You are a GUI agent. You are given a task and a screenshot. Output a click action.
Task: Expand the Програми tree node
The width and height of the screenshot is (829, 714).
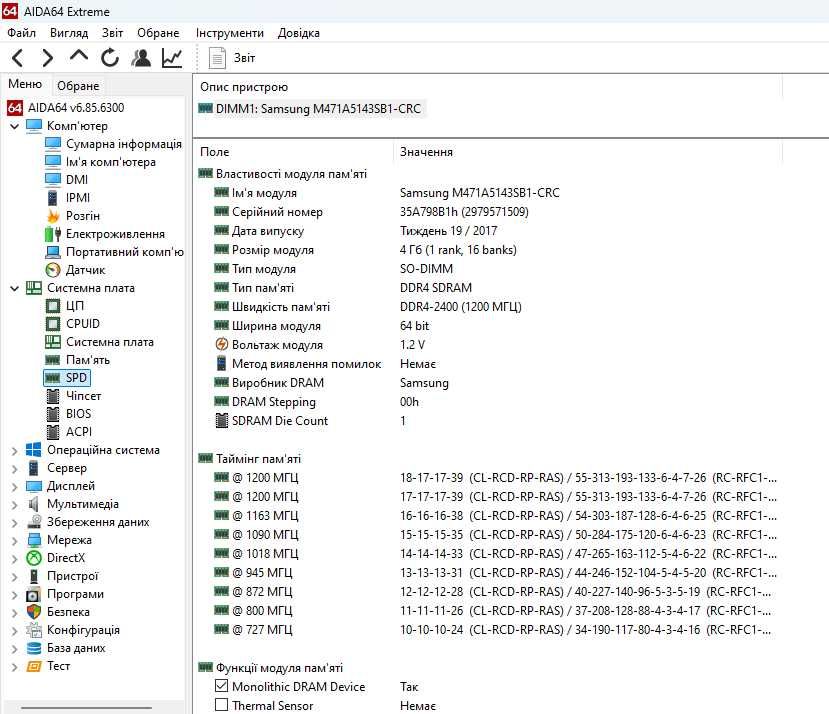pos(14,594)
